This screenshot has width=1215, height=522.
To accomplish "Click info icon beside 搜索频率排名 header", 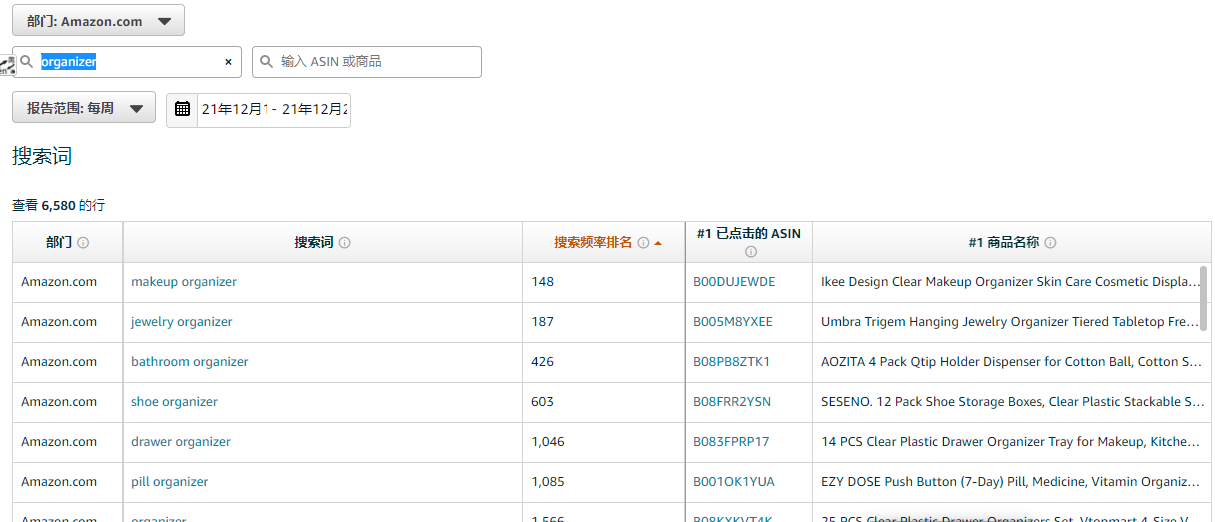I will pos(643,243).
